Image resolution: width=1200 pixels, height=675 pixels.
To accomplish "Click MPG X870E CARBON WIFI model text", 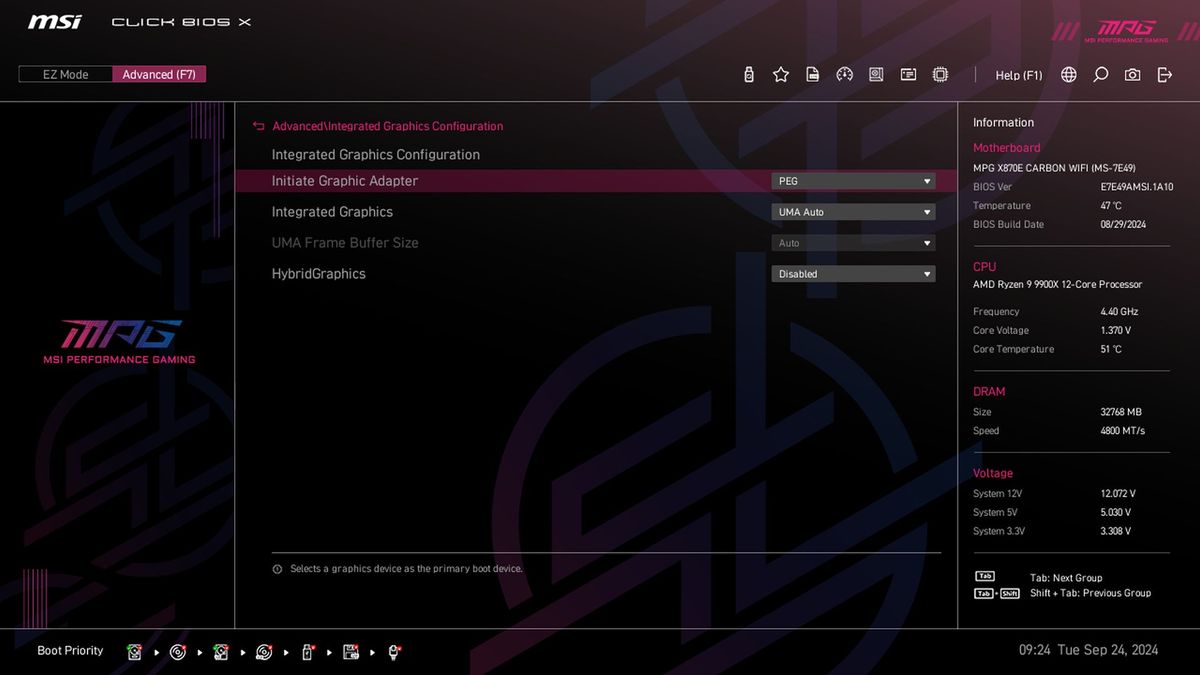I will [x=1054, y=168].
